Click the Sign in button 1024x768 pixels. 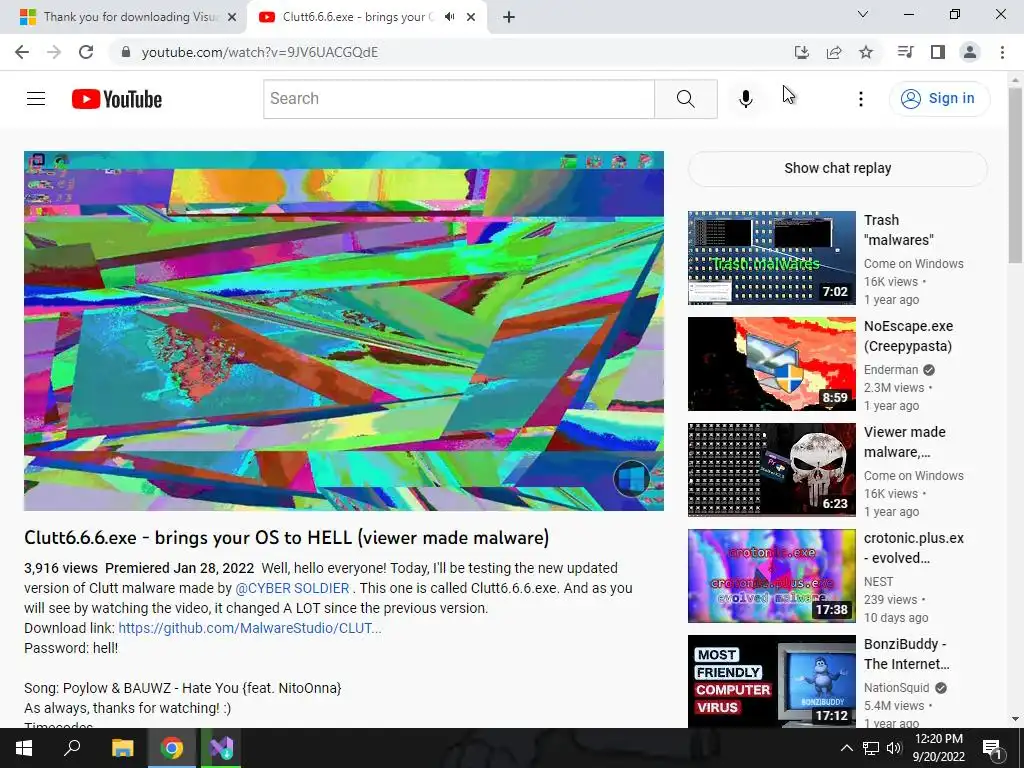coord(938,99)
